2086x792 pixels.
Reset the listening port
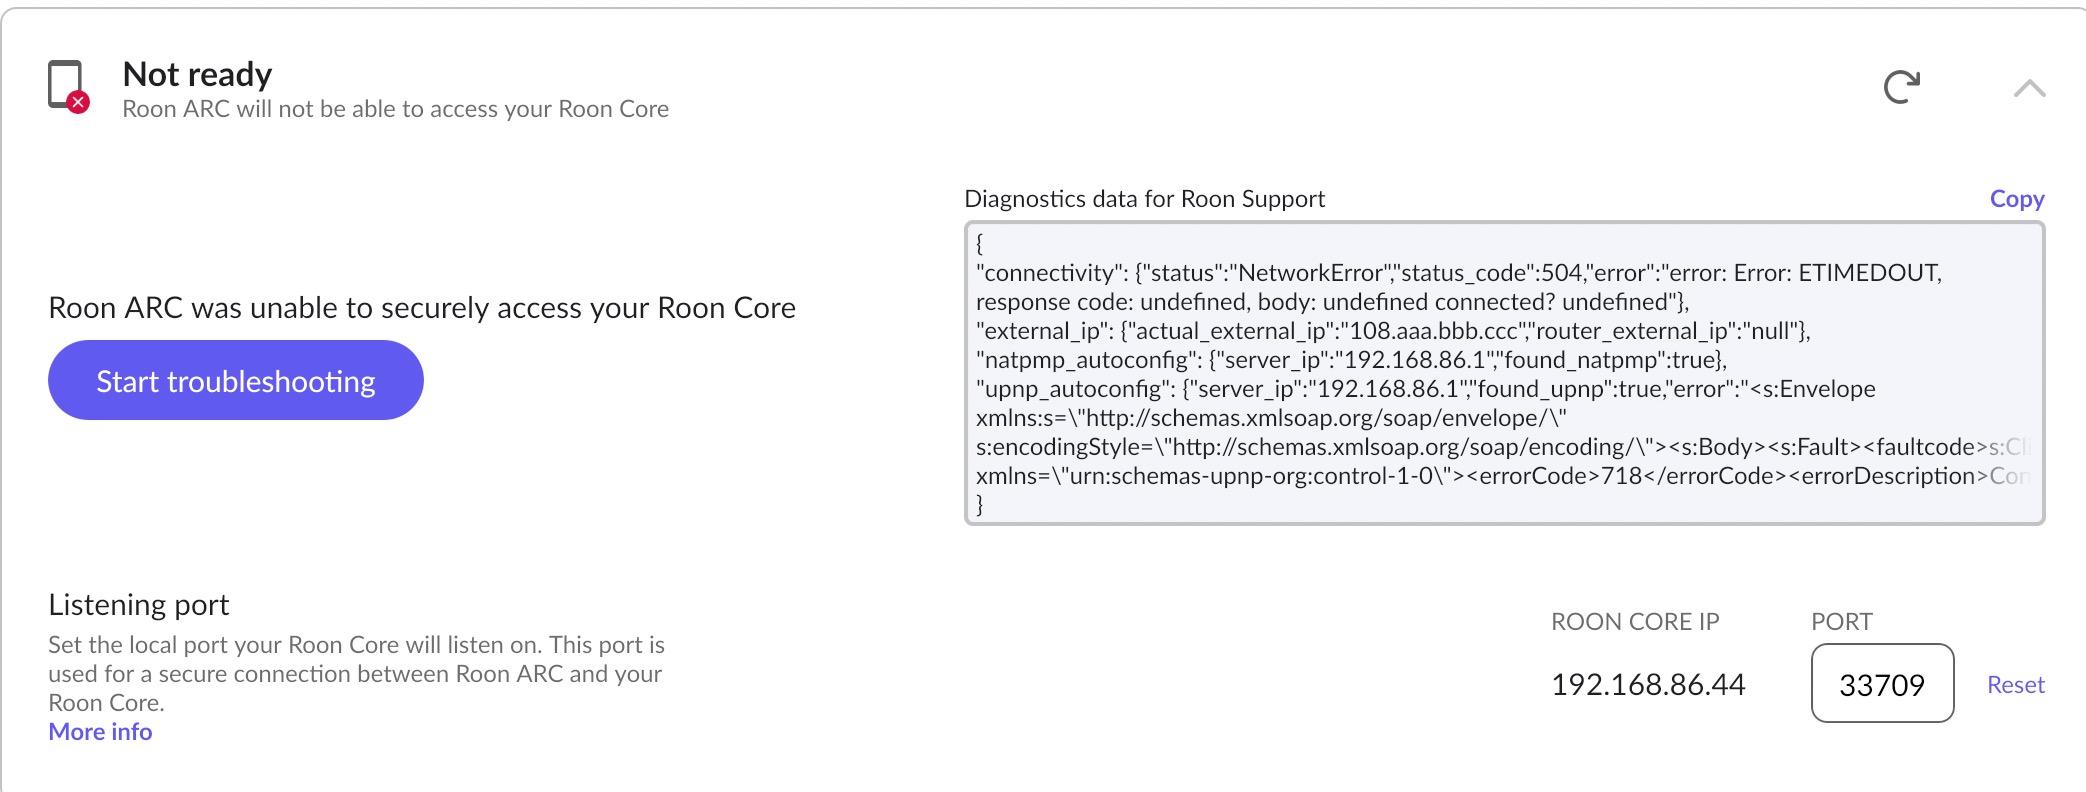pyautogui.click(x=2015, y=685)
